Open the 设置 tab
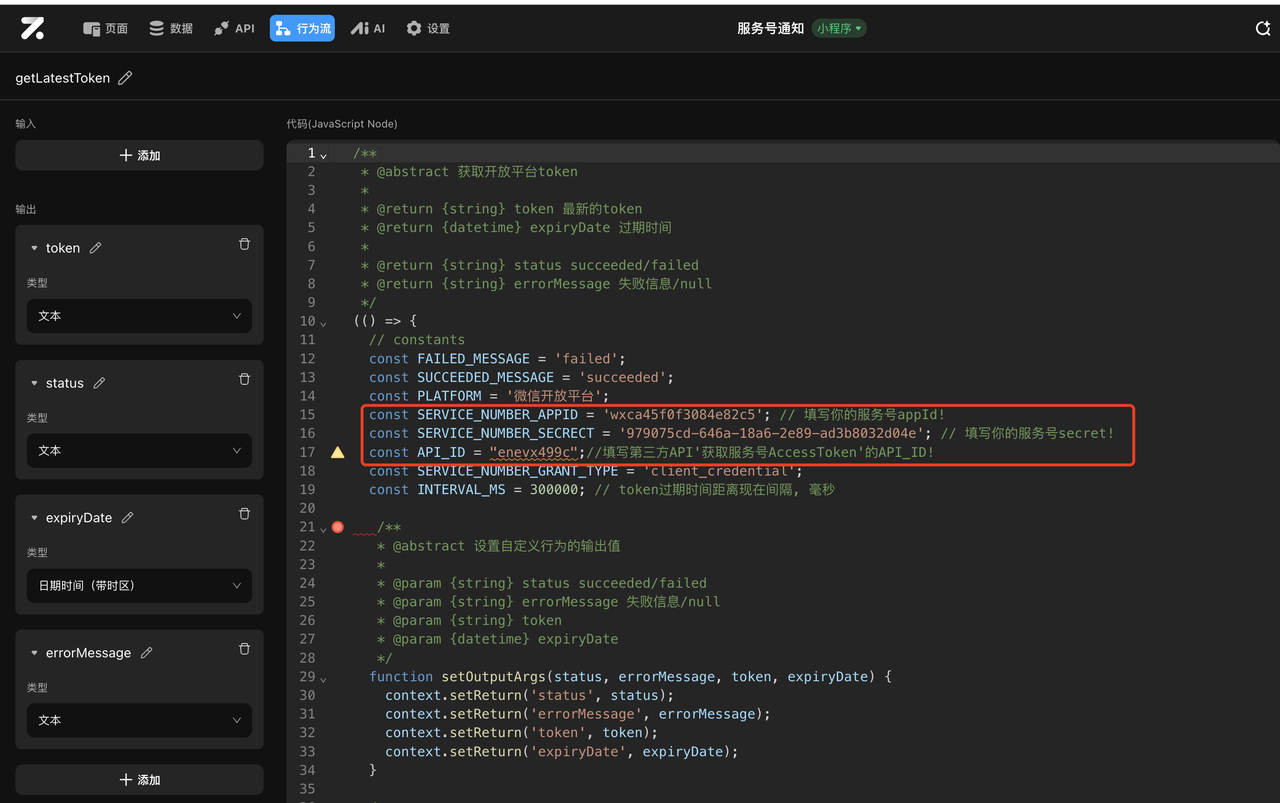1280x803 pixels. click(x=428, y=28)
